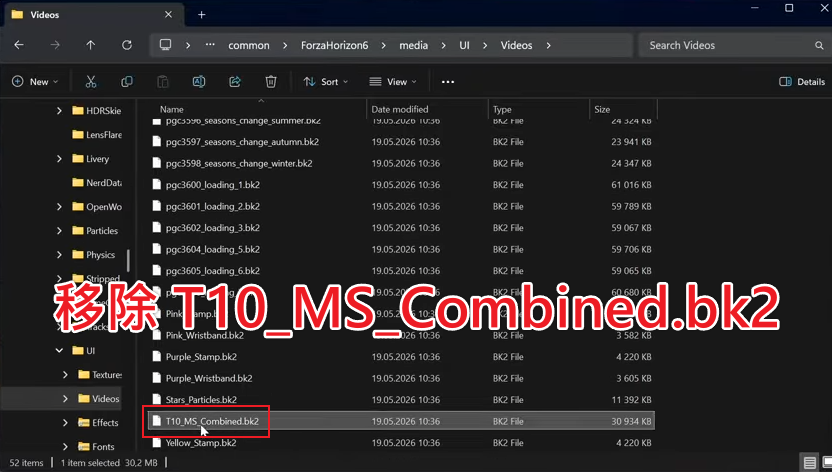Click the common breadcrumb segment
Image resolution: width=832 pixels, height=472 pixels.
(249, 46)
